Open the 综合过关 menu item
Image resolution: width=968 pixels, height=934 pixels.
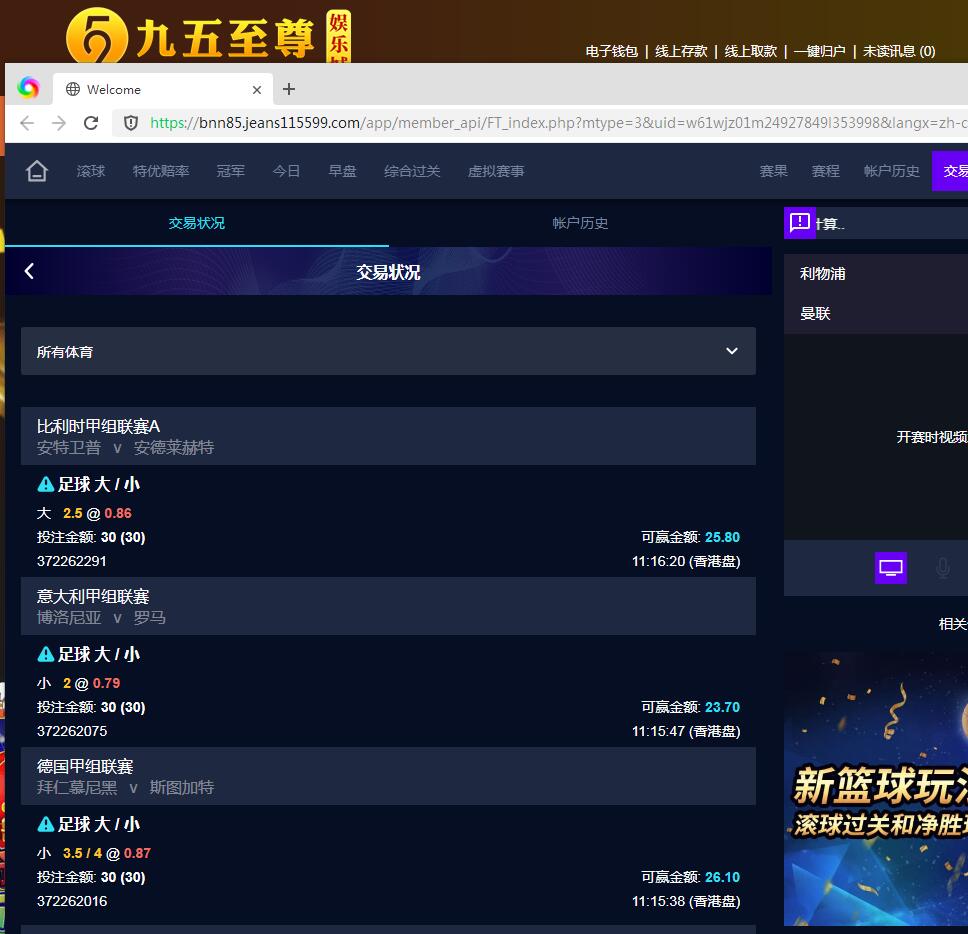point(412,171)
